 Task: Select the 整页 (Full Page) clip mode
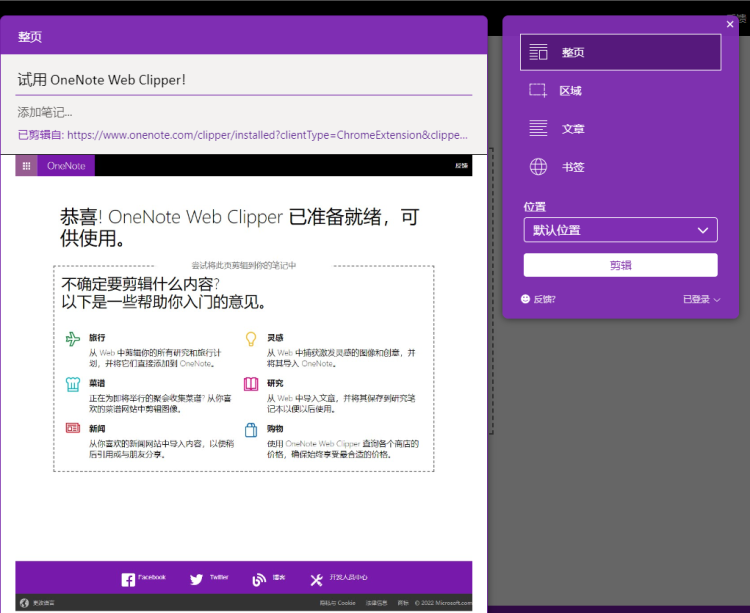(620, 52)
